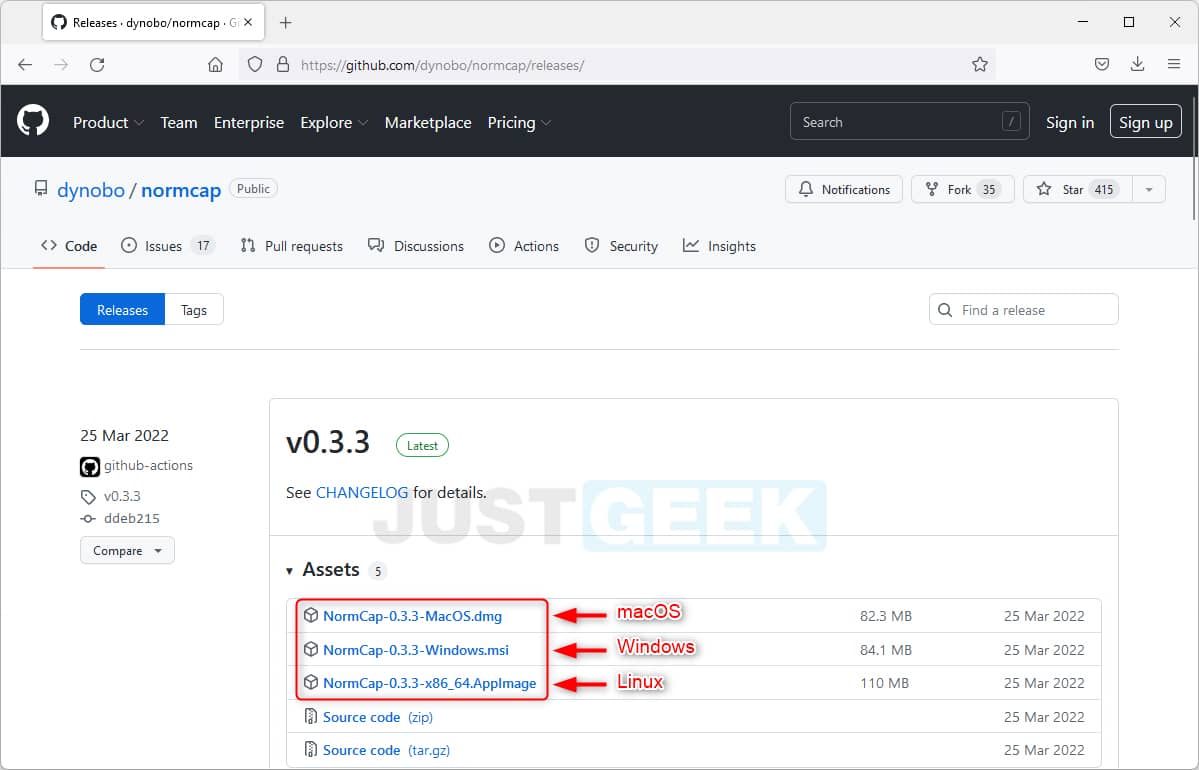This screenshot has width=1199, height=770.
Task: Reload the page with refresh icon
Action: coord(97,65)
